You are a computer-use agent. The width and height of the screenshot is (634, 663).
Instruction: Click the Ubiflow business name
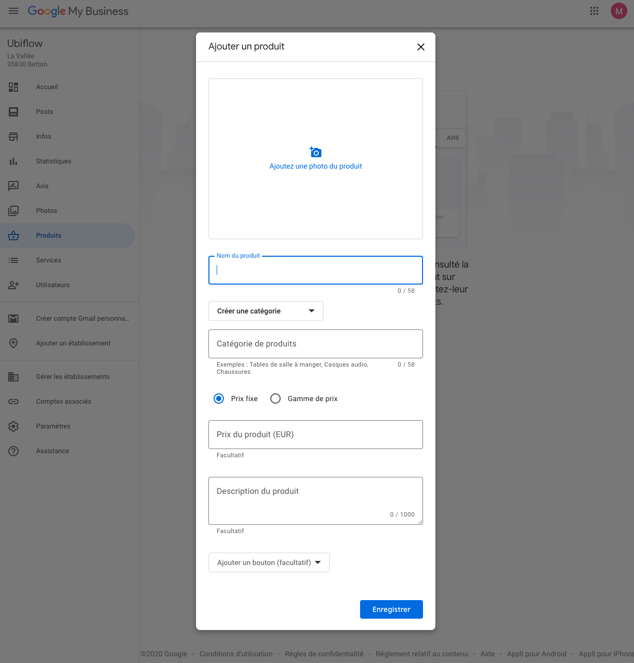click(x=25, y=44)
